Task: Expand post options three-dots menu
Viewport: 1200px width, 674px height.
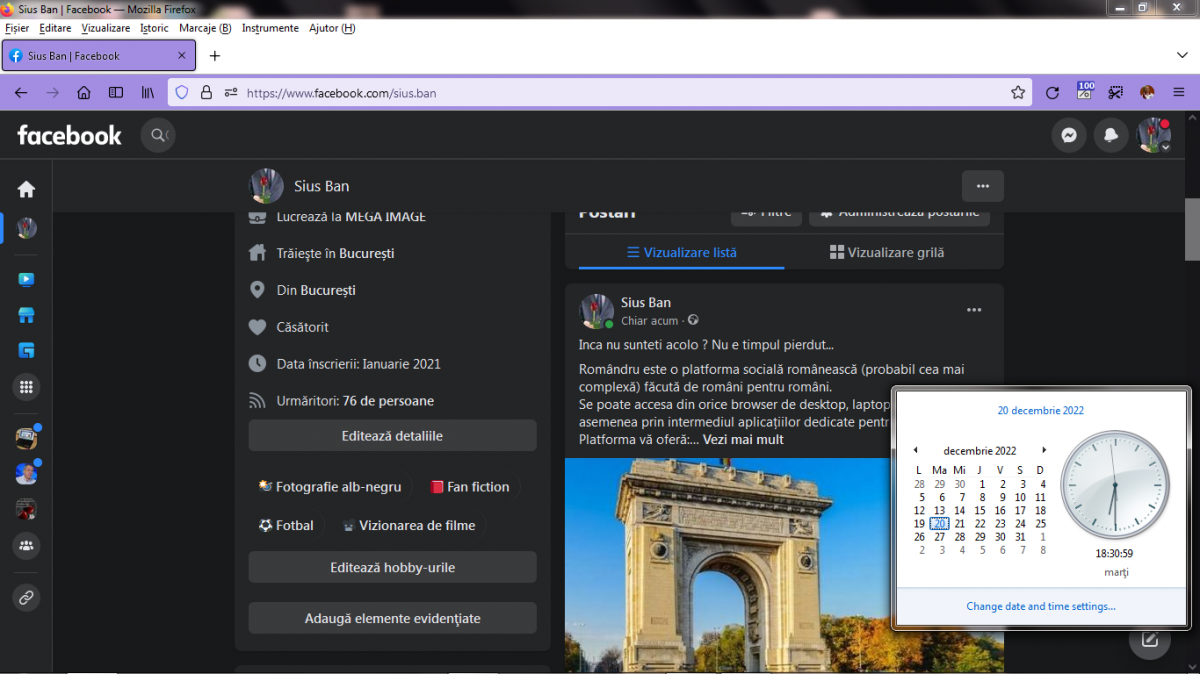Action: tap(974, 310)
